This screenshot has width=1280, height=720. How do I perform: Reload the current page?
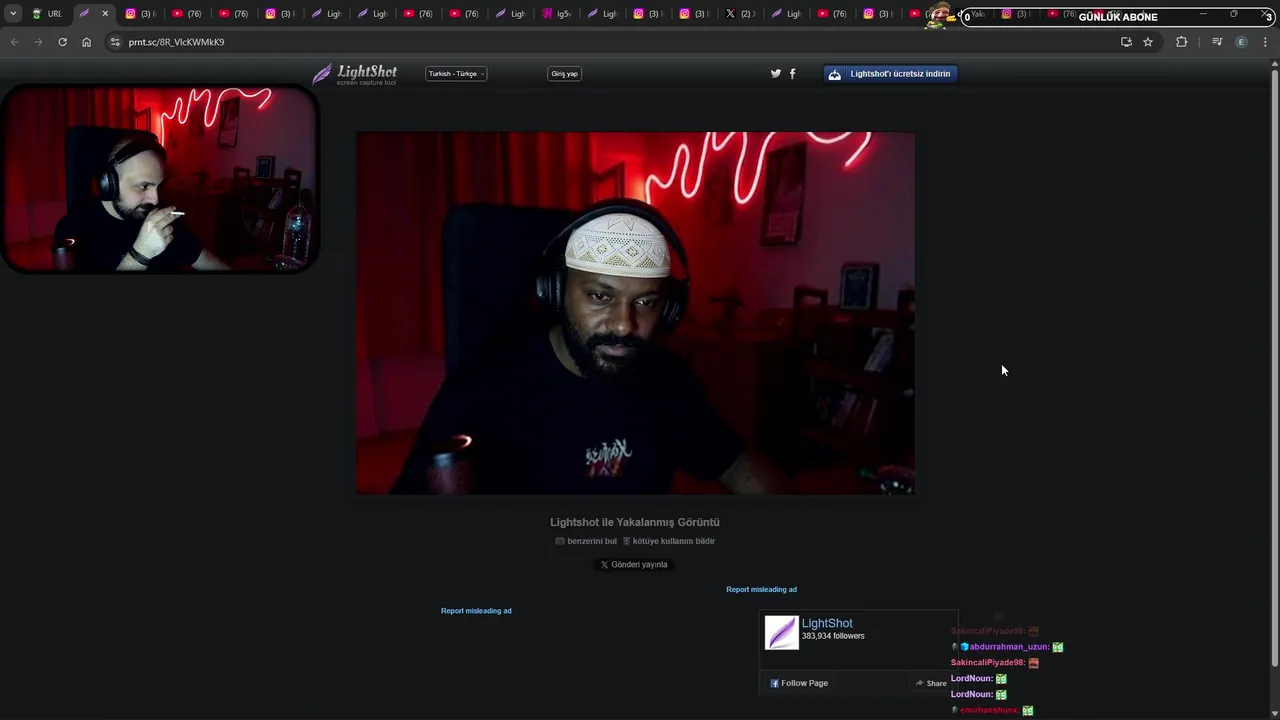62,42
